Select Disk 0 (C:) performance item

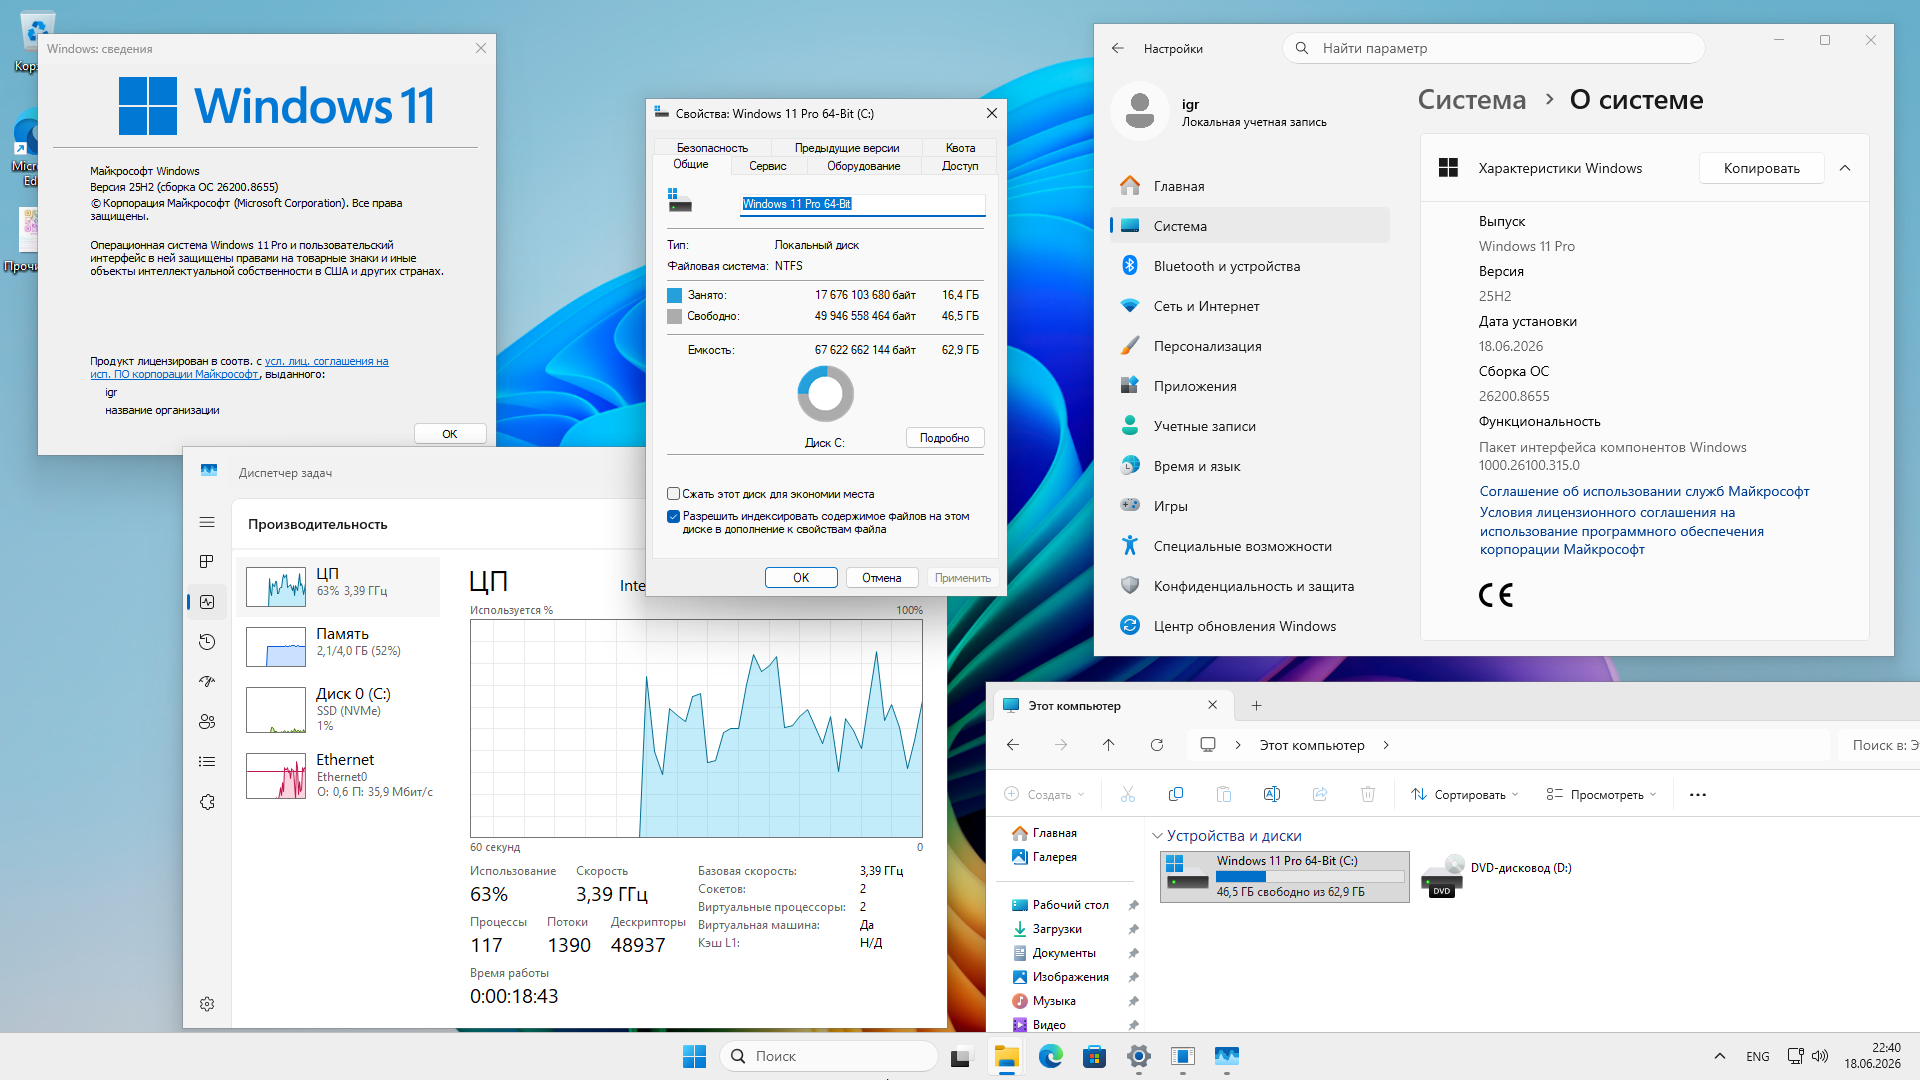[340, 709]
